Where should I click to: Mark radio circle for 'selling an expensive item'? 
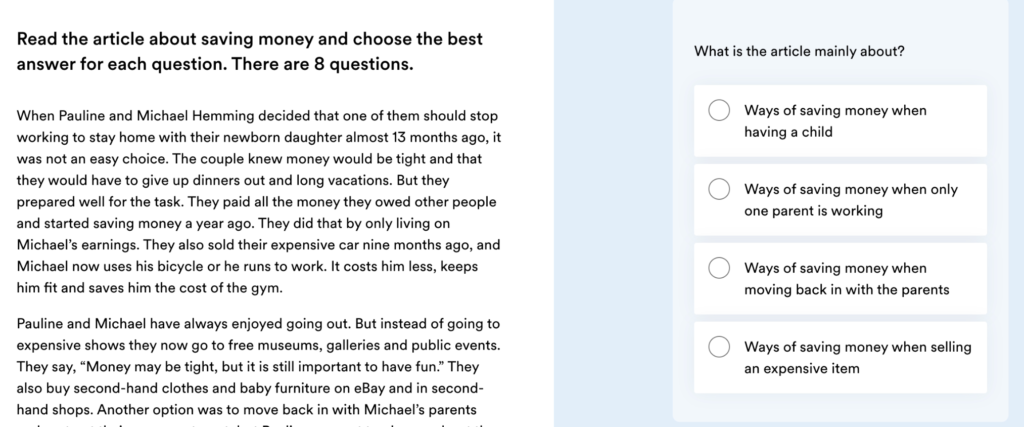pyautogui.click(x=719, y=347)
